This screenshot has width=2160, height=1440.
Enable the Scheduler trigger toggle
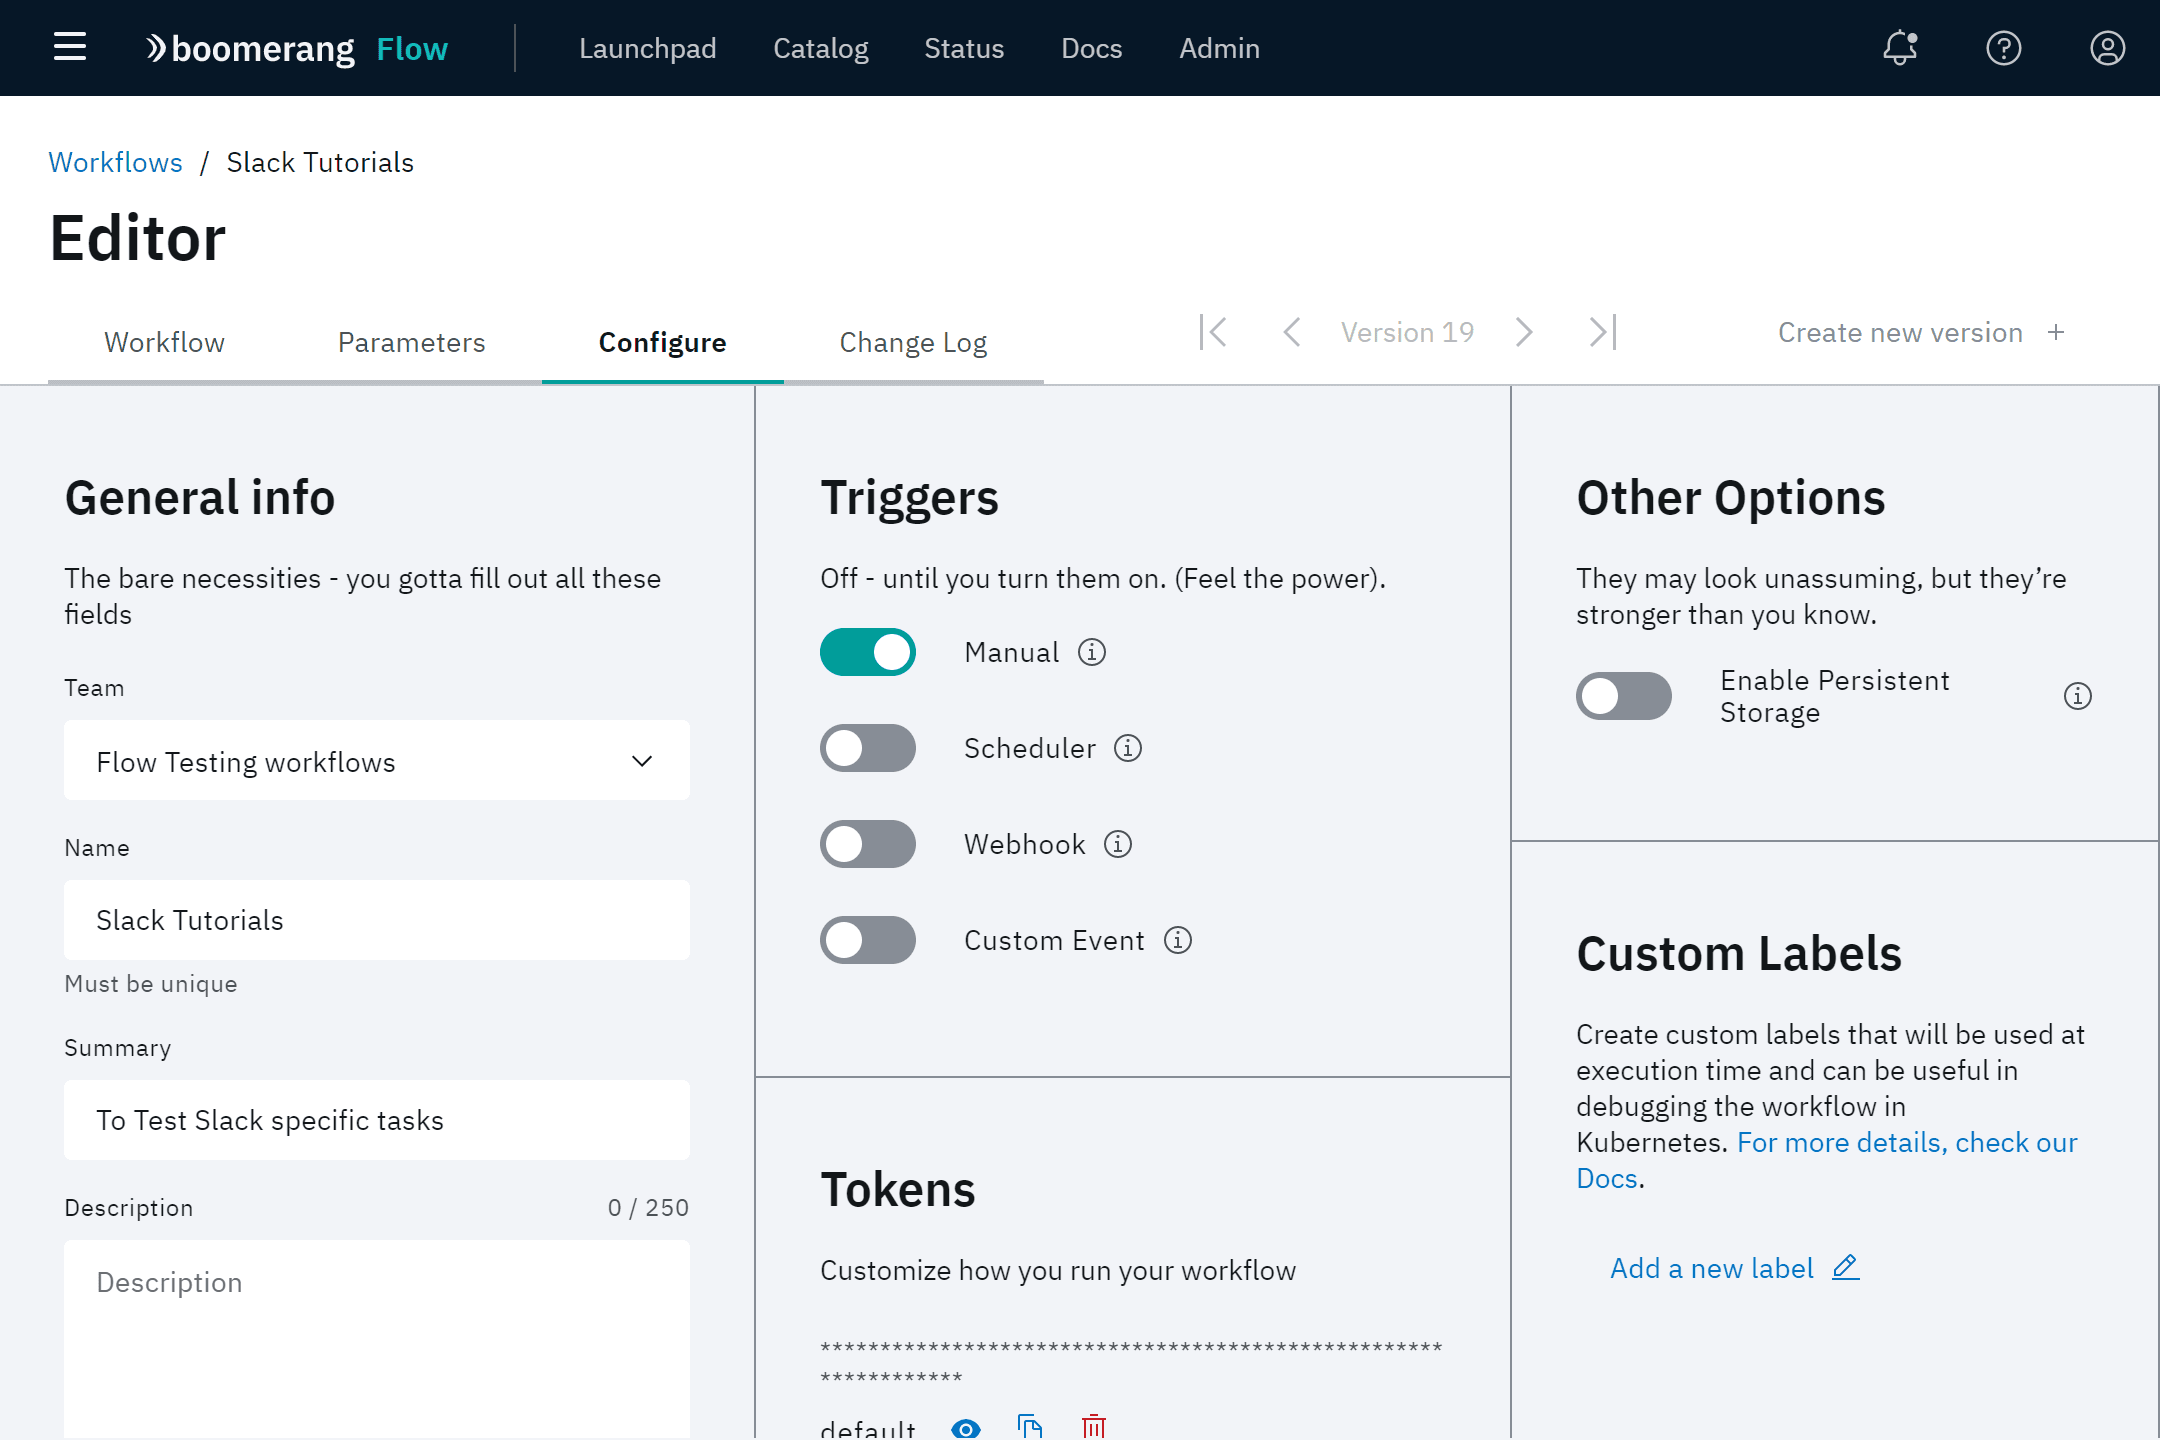[868, 748]
